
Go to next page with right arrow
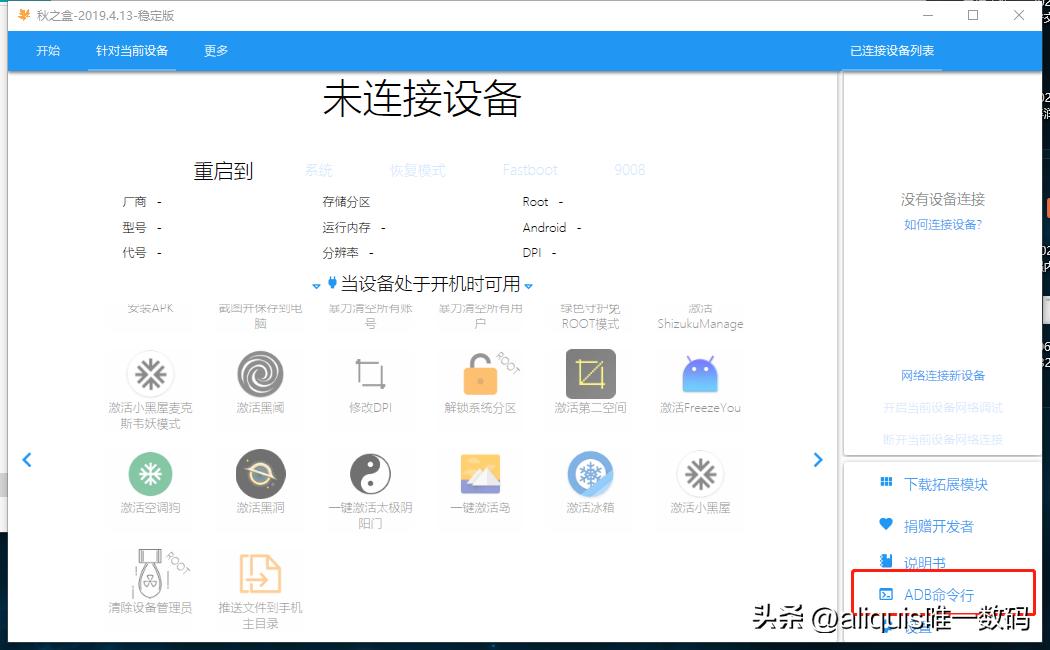[x=818, y=460]
